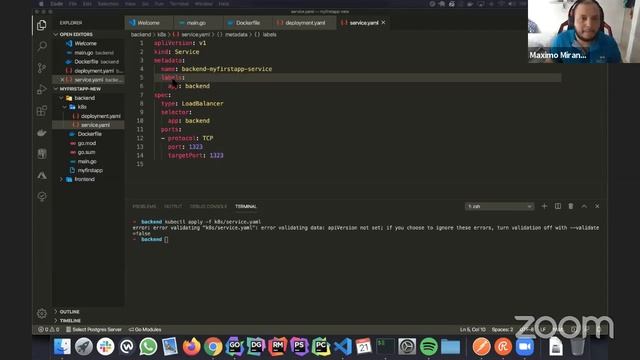Screen dimensions: 640x360
Task: Open the PROBLEMS panel tab
Action: (144, 207)
